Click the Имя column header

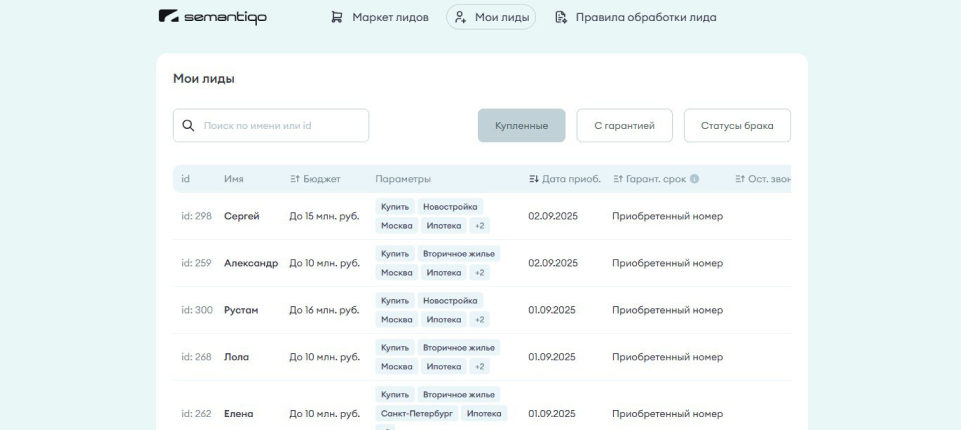[234, 179]
